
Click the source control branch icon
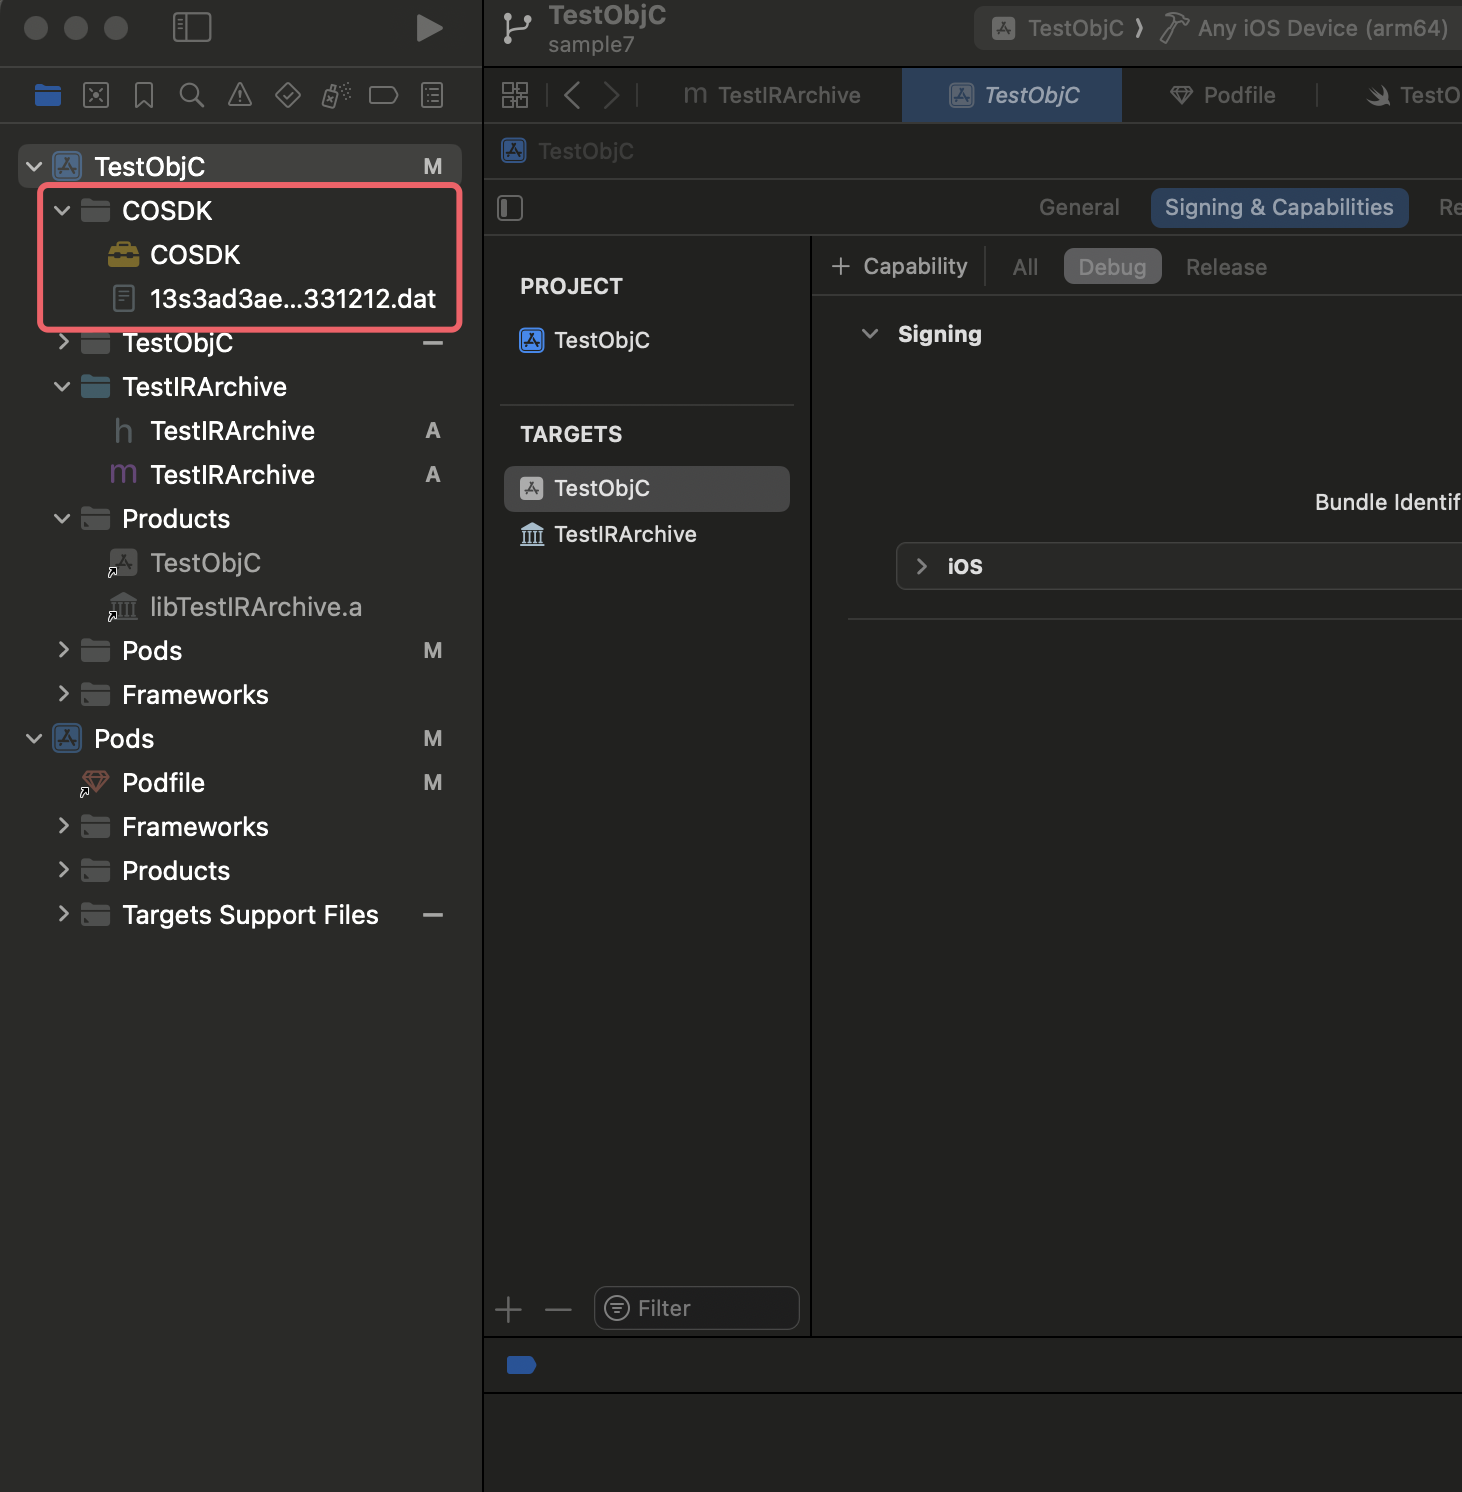(x=517, y=28)
